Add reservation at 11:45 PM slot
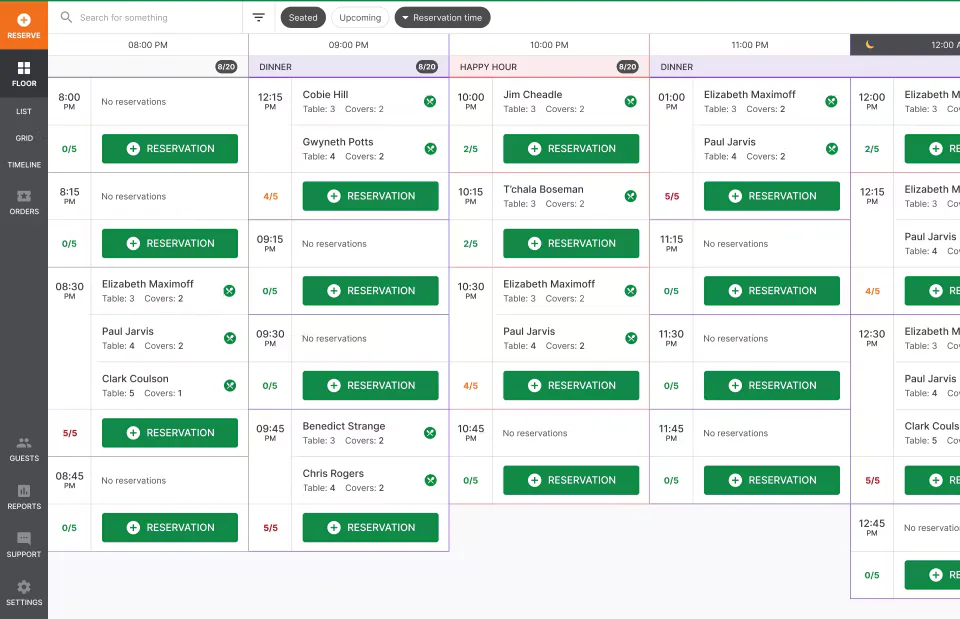The height and width of the screenshot is (619, 960). pos(771,480)
